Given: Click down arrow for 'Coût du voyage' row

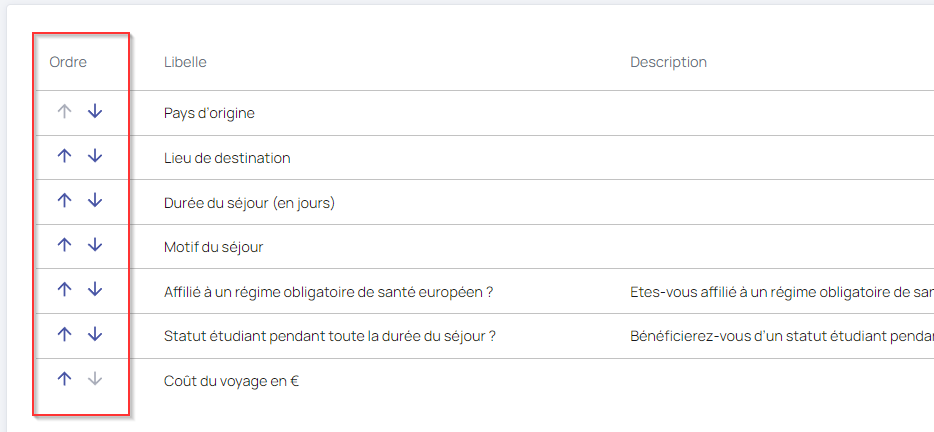Looking at the screenshot, I should [95, 379].
